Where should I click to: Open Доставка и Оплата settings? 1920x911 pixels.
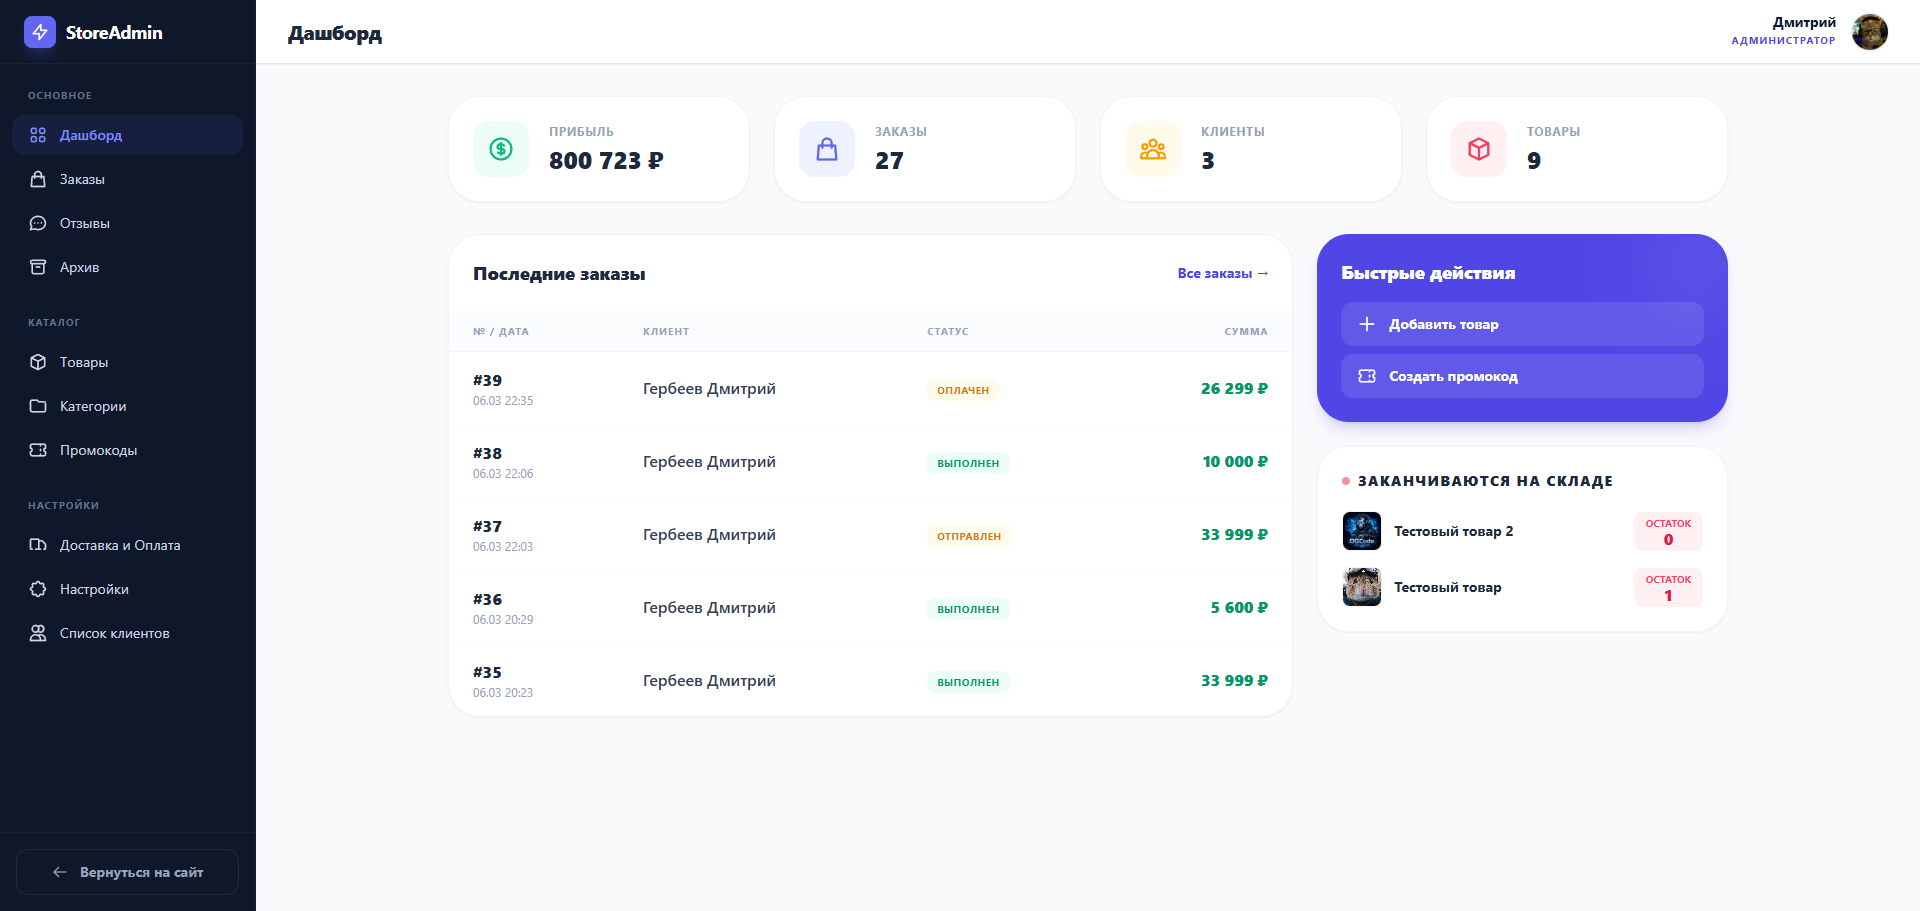pyautogui.click(x=119, y=545)
